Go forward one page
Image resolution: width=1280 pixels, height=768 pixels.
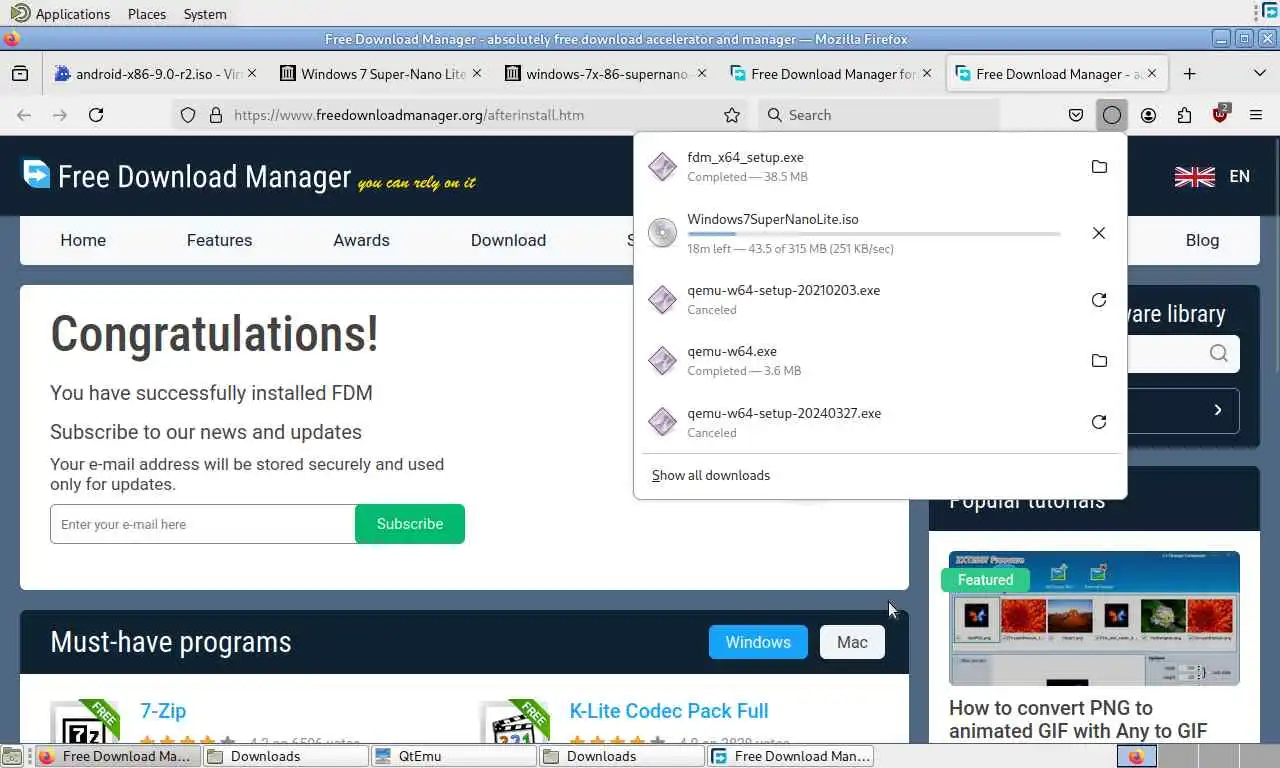(x=60, y=115)
